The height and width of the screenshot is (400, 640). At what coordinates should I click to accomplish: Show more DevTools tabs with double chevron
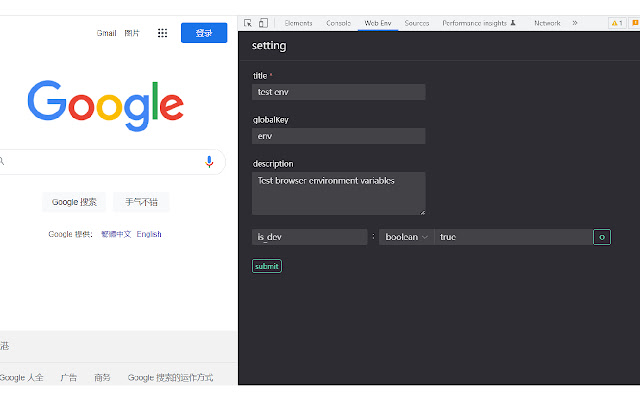coord(575,23)
